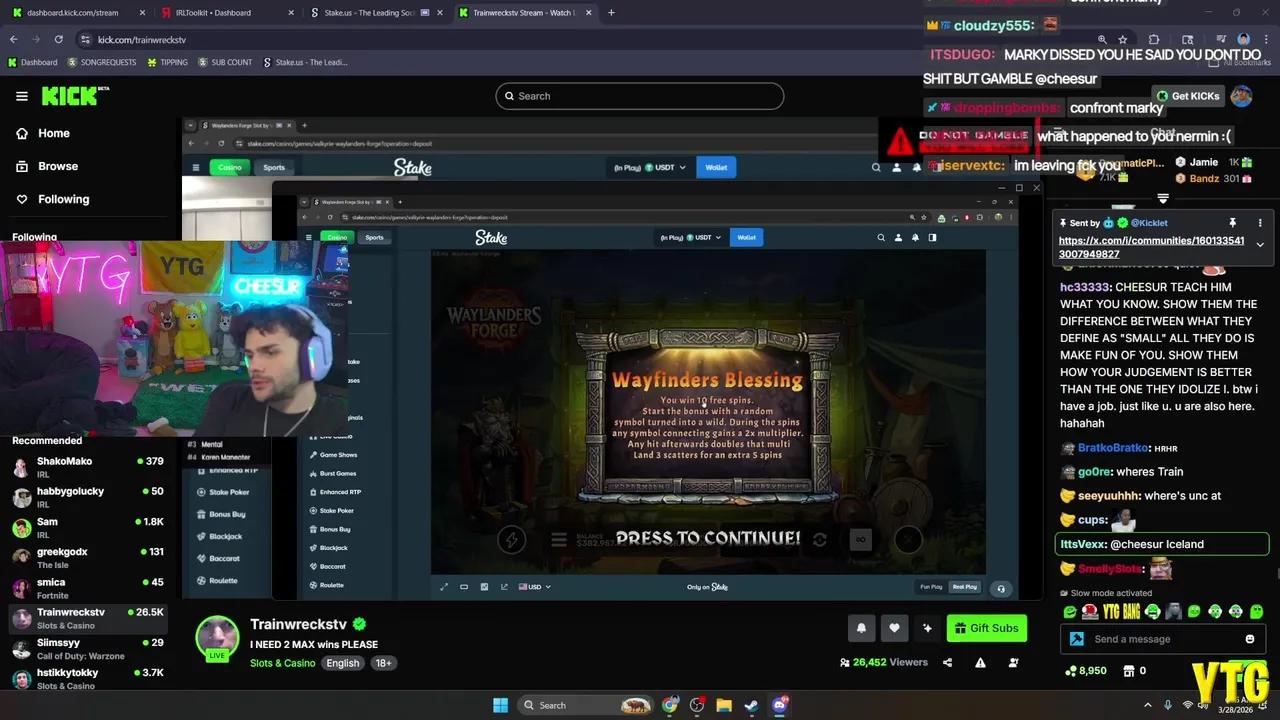The image size is (1280, 720).
Task: Open Discord from the taskbar
Action: pyautogui.click(x=779, y=705)
